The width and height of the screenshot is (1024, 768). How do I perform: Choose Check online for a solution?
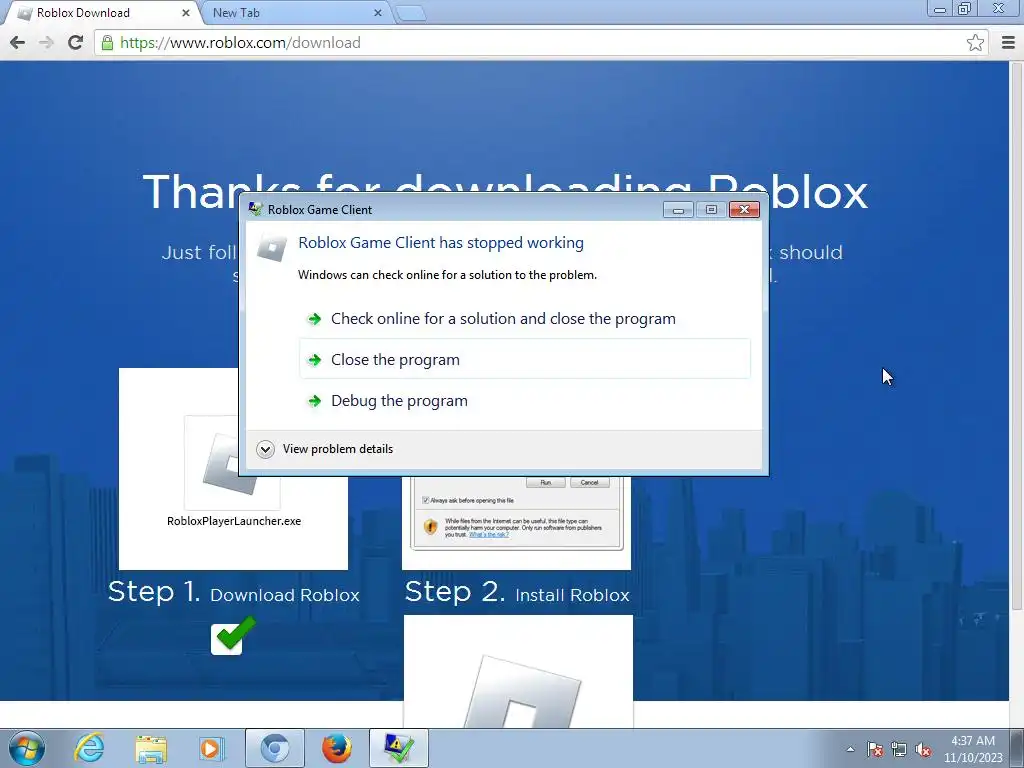point(524,319)
